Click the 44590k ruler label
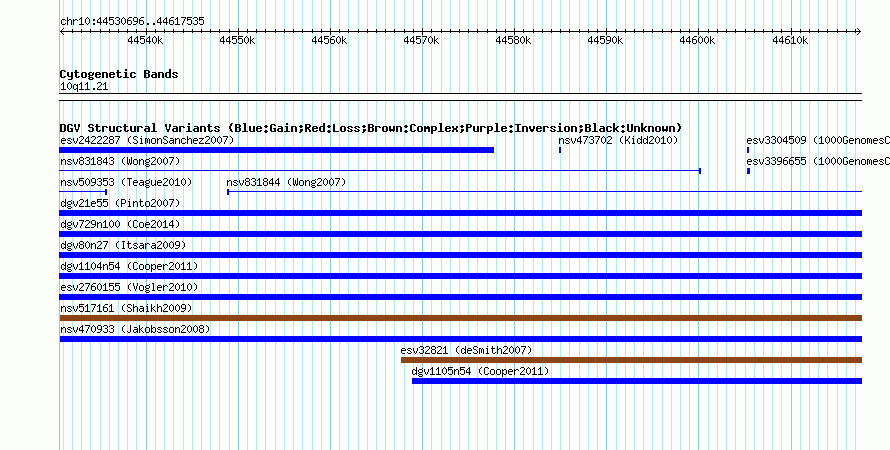 pyautogui.click(x=605, y=40)
